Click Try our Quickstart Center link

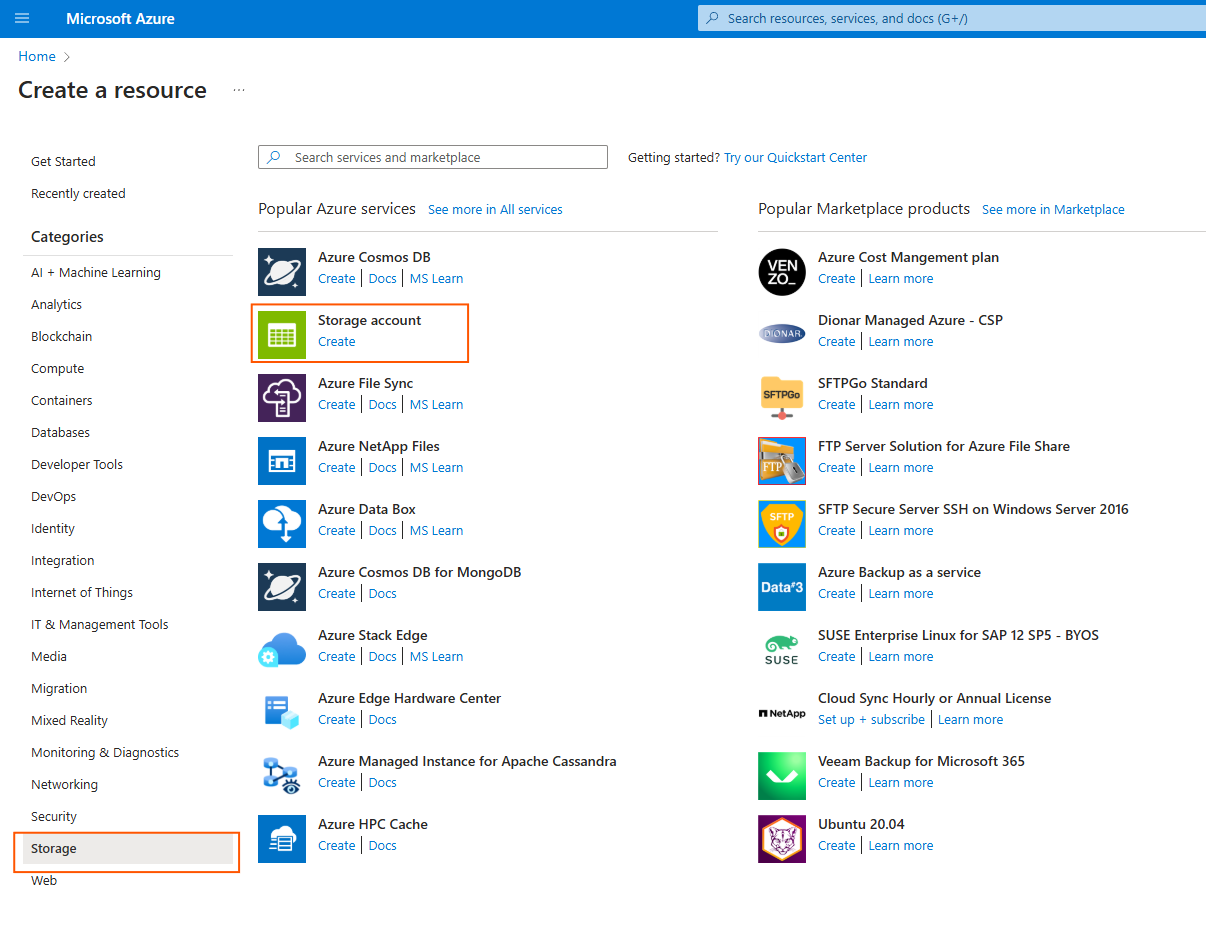(x=795, y=158)
